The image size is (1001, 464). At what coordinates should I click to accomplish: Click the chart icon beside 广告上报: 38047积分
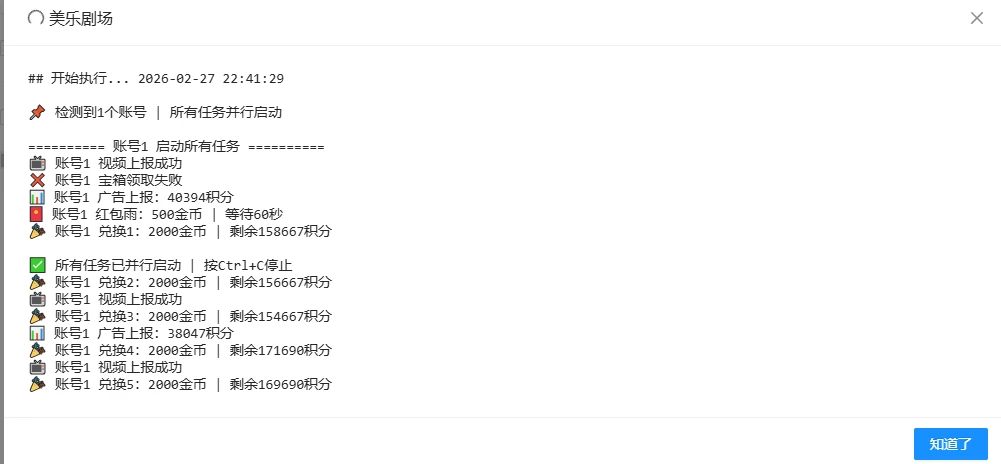pos(37,333)
